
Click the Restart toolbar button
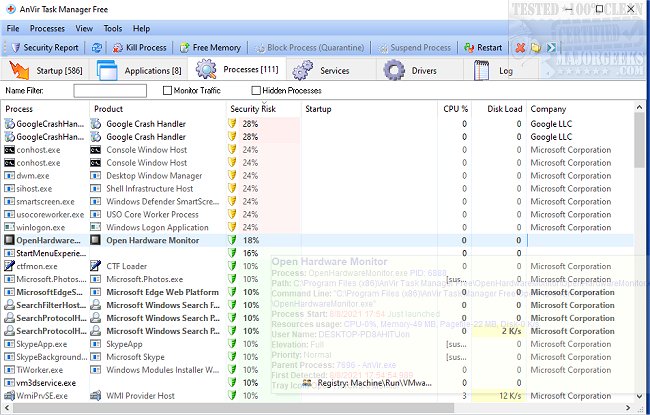tap(483, 48)
